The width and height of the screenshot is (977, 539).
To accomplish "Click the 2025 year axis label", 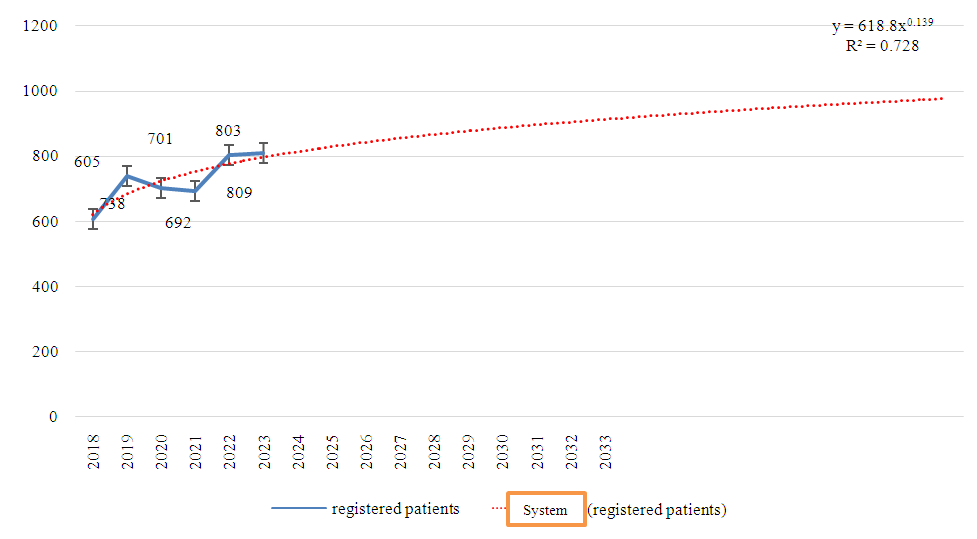I will [332, 452].
